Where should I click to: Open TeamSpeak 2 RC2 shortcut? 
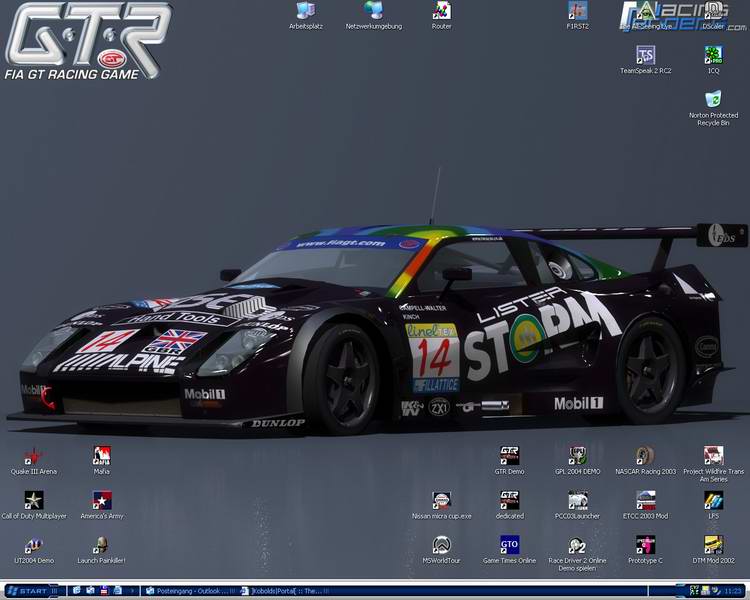(646, 60)
